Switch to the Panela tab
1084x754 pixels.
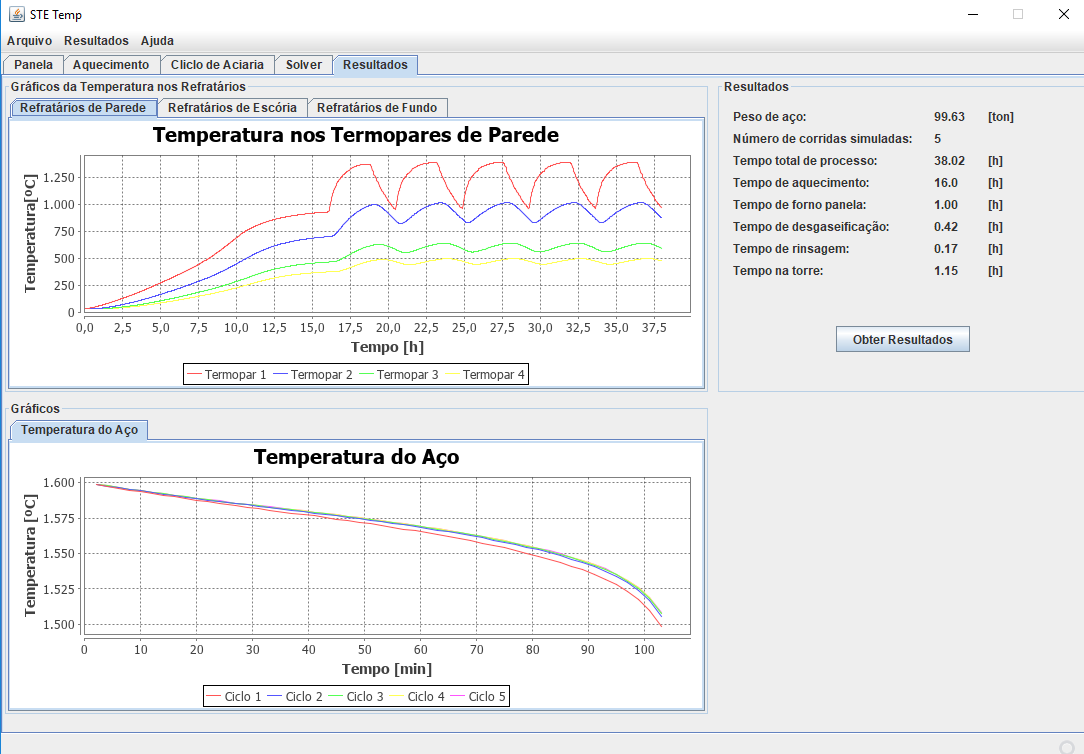[34, 65]
